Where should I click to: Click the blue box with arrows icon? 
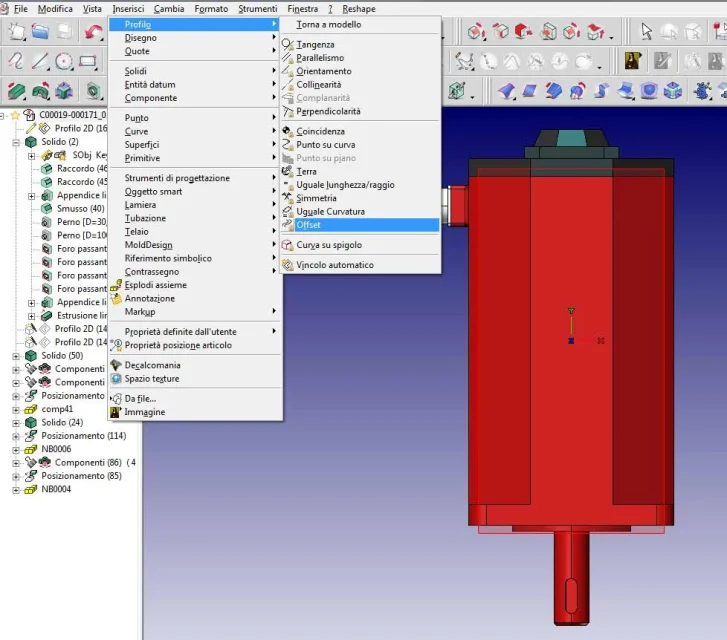coord(673,90)
